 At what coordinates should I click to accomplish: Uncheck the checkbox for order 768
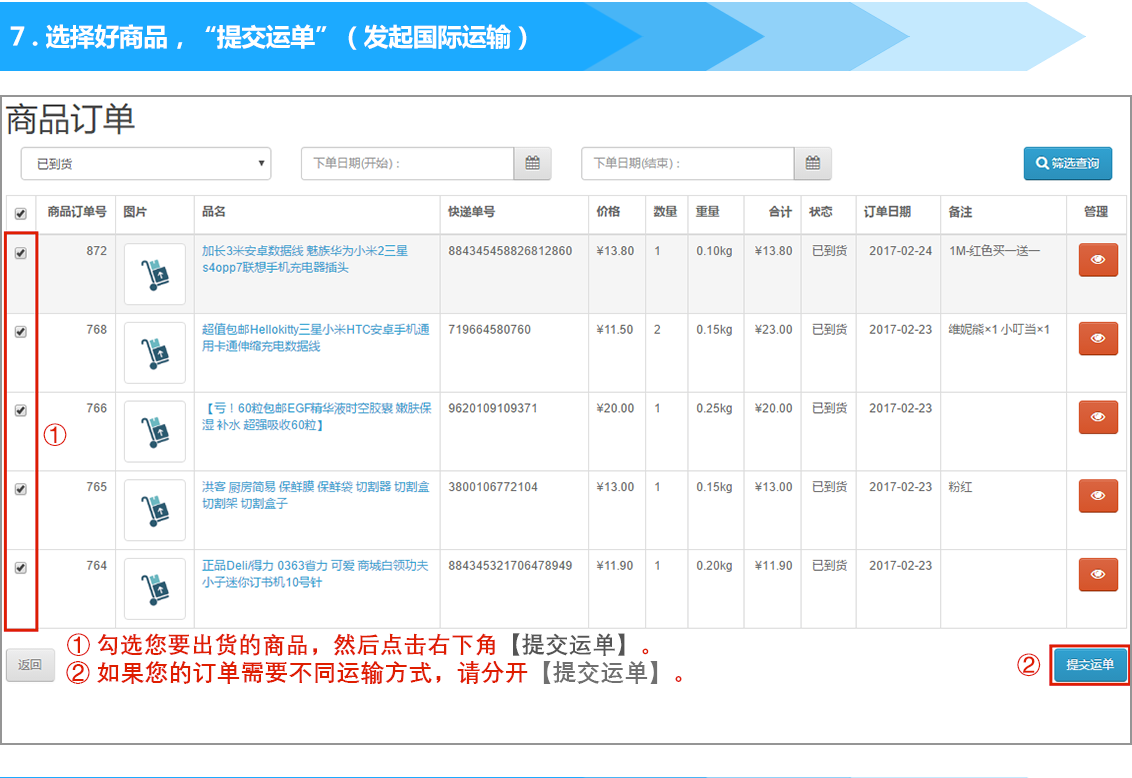pyautogui.click(x=21, y=332)
